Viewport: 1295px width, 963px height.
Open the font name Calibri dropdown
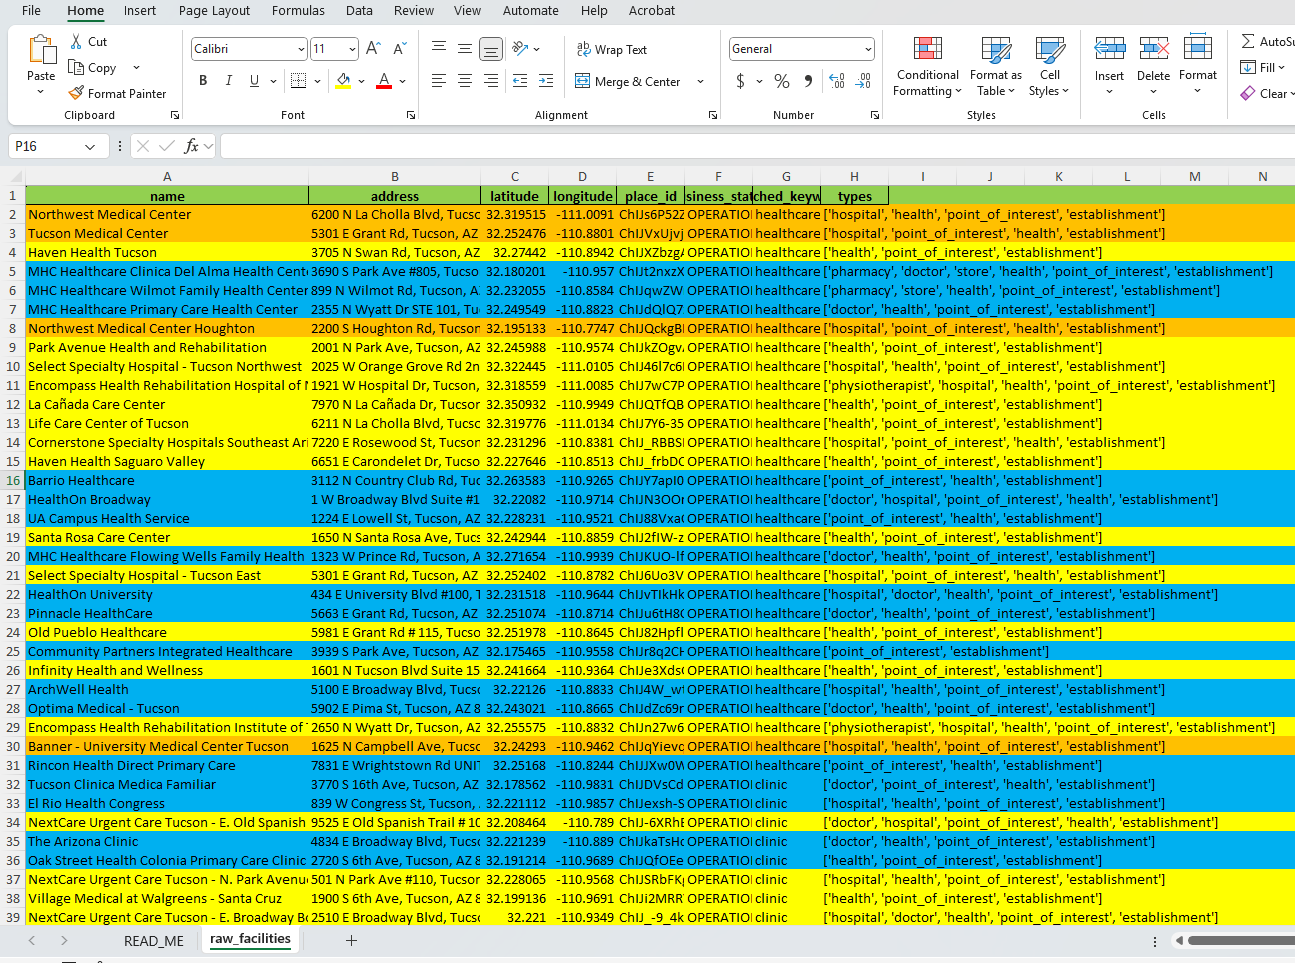[301, 49]
